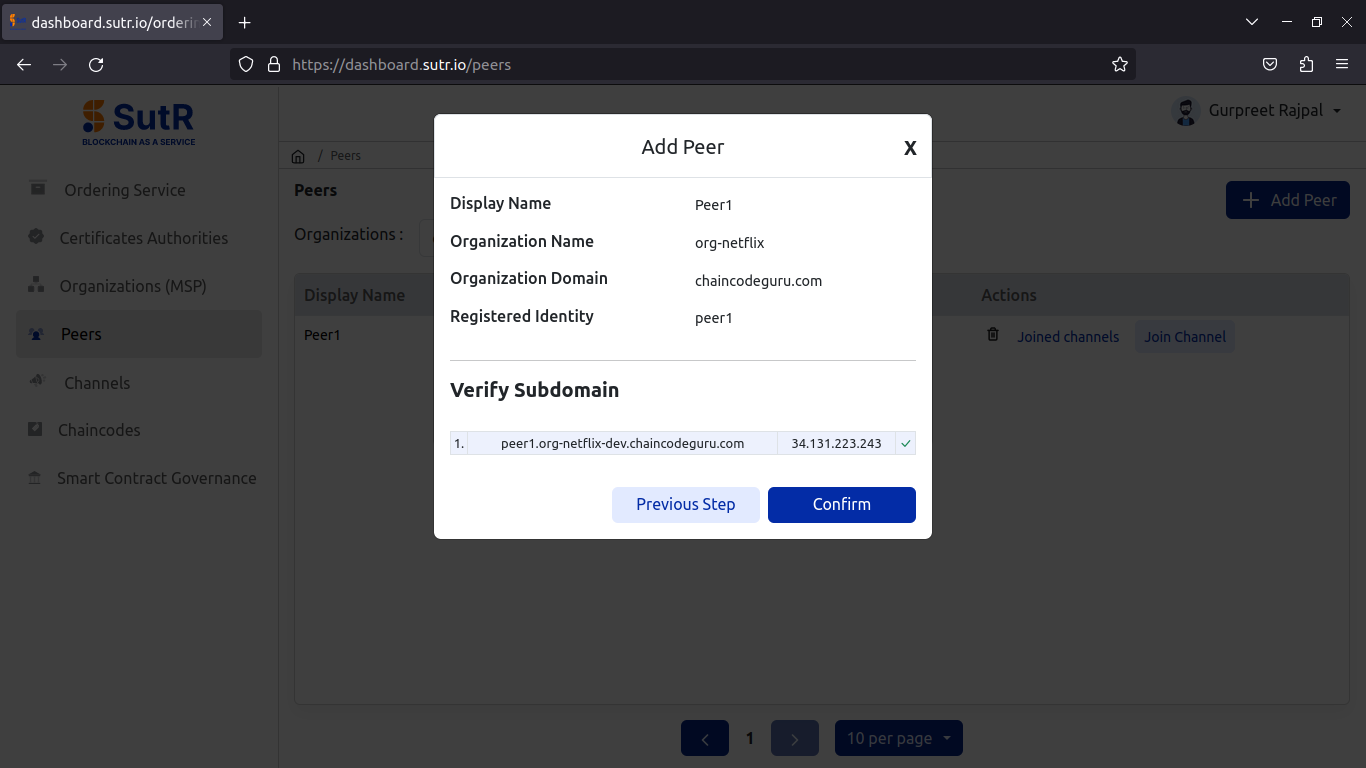Click the Channels sidebar icon

(x=38, y=381)
